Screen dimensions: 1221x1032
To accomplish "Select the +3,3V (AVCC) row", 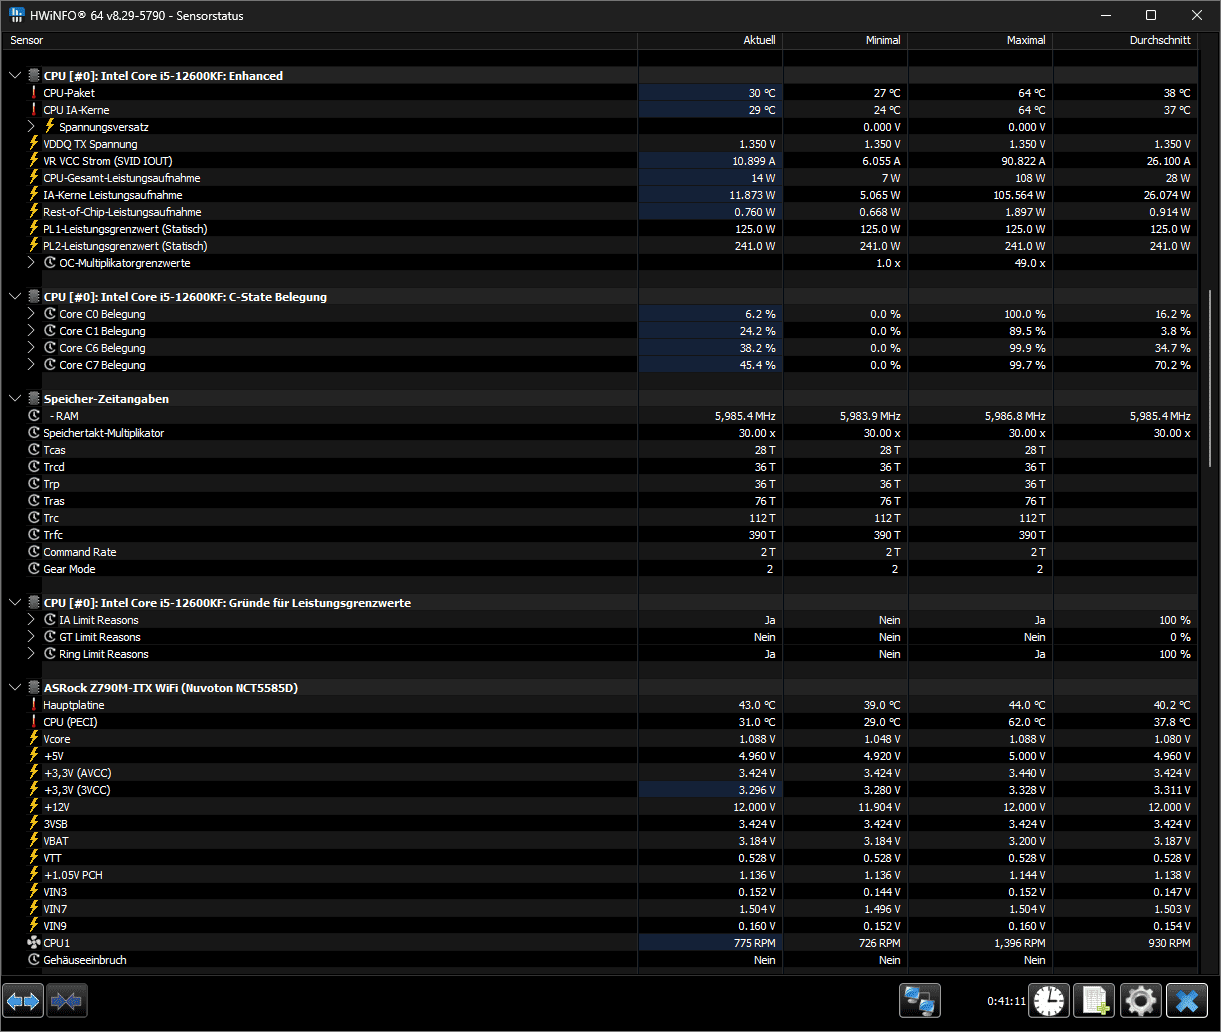I will pos(600,773).
